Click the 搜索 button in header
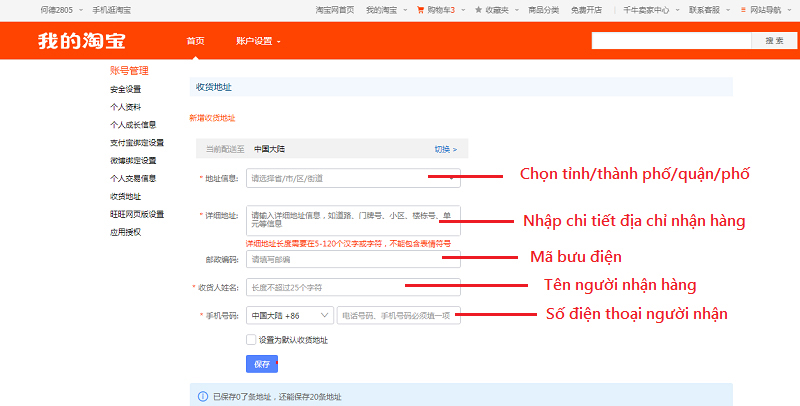 click(774, 41)
